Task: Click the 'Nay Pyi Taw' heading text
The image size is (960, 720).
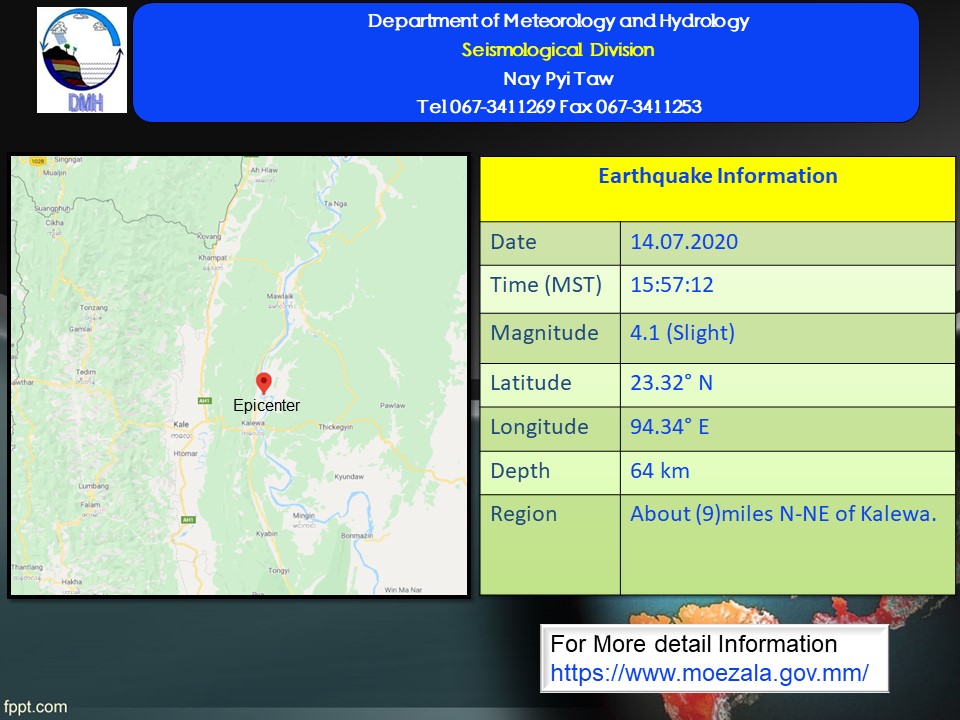Action: (558, 78)
